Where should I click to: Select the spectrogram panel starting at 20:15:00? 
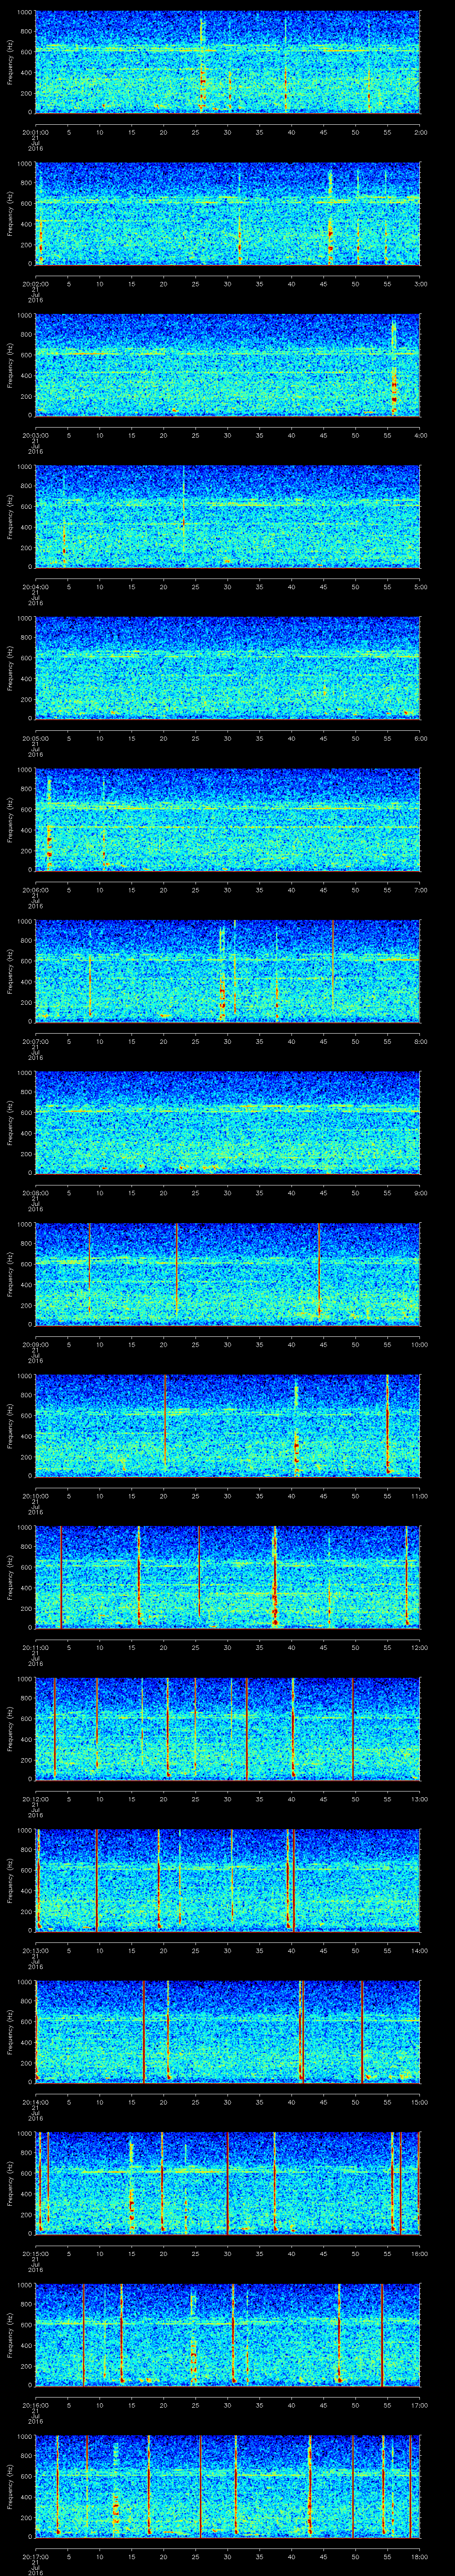tap(228, 2183)
